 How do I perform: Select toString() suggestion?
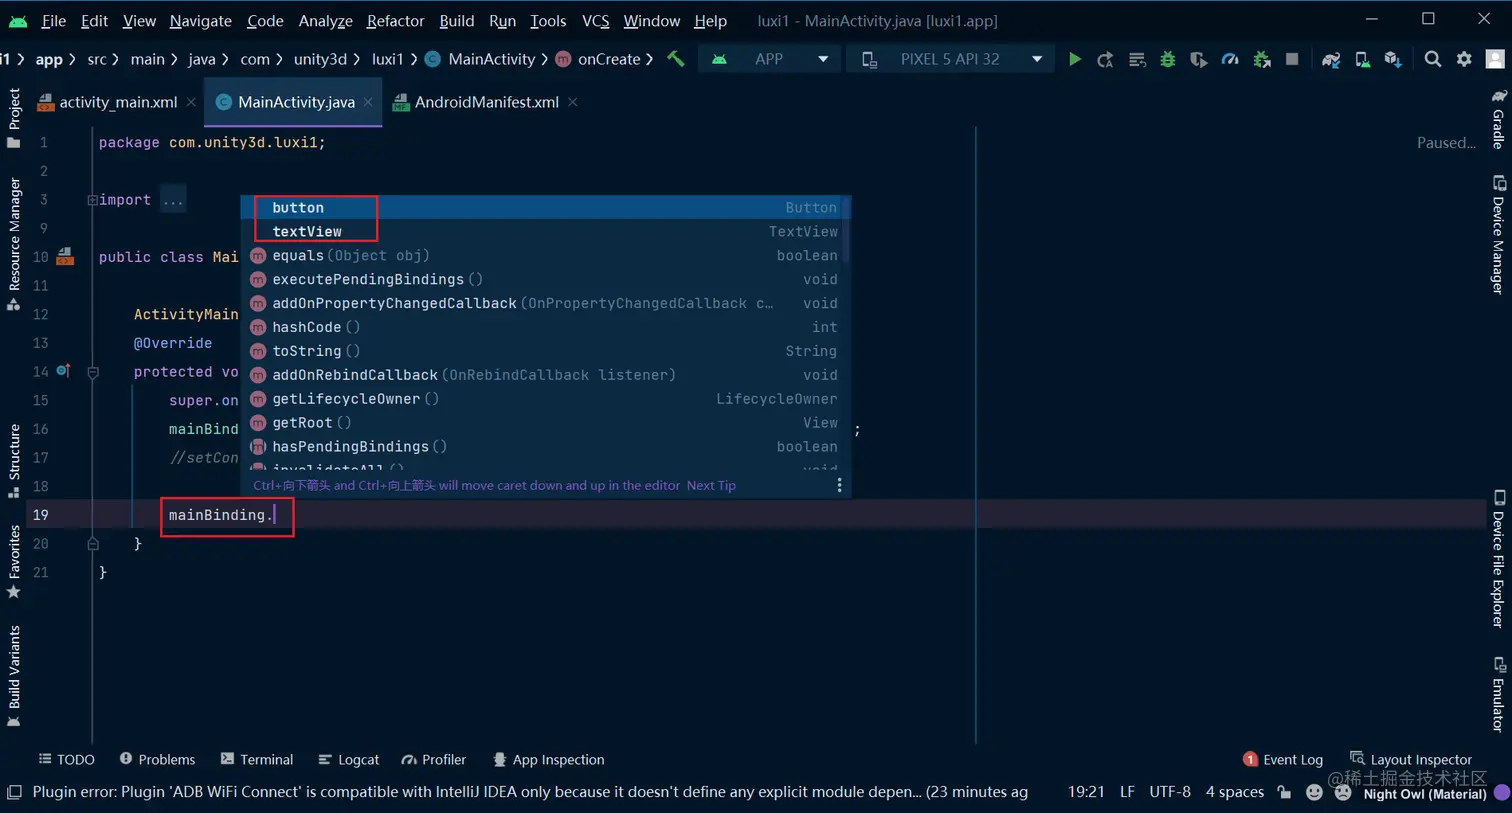tap(545, 351)
